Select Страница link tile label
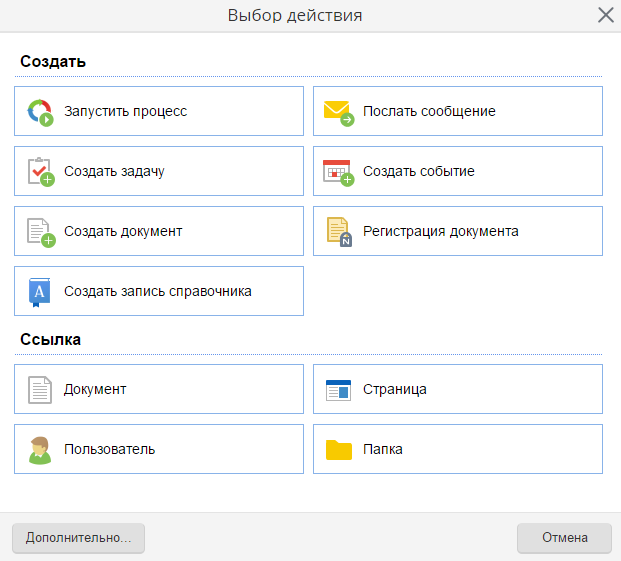This screenshot has height=561, width=621. (395, 390)
